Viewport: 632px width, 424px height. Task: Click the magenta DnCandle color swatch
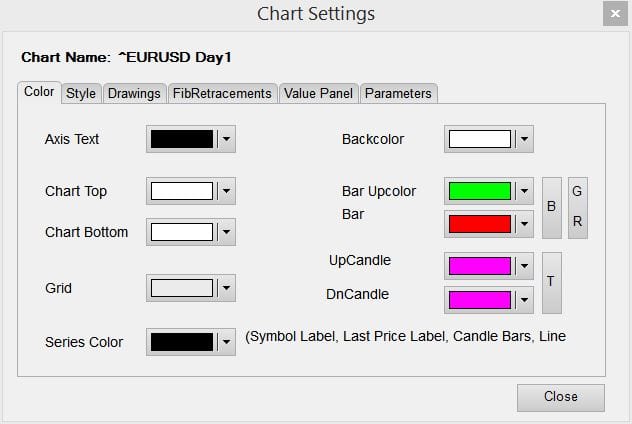click(480, 300)
